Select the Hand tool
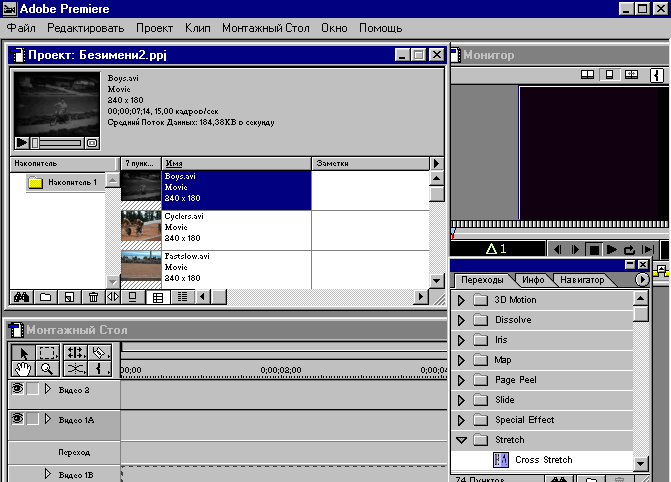 (x=23, y=369)
